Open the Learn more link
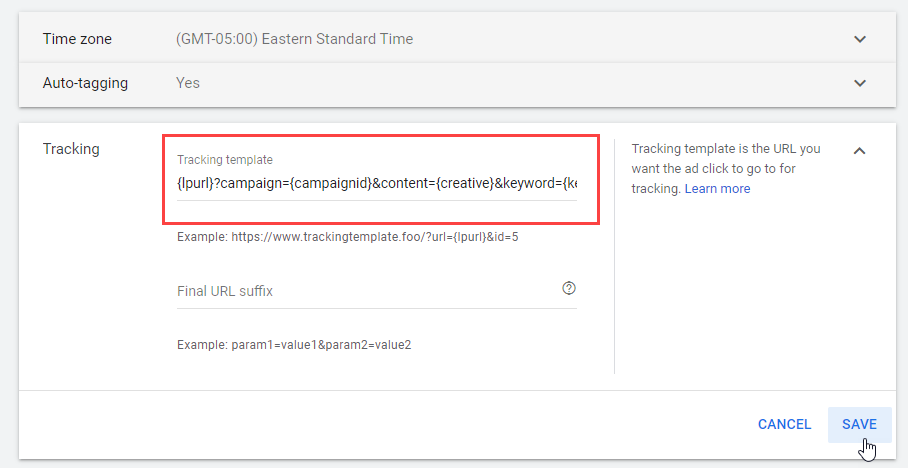This screenshot has width=908, height=468. (x=717, y=189)
